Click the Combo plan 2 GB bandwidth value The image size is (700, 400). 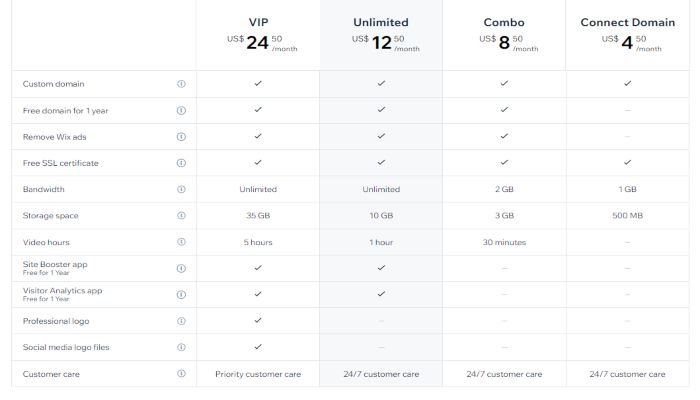coord(504,189)
